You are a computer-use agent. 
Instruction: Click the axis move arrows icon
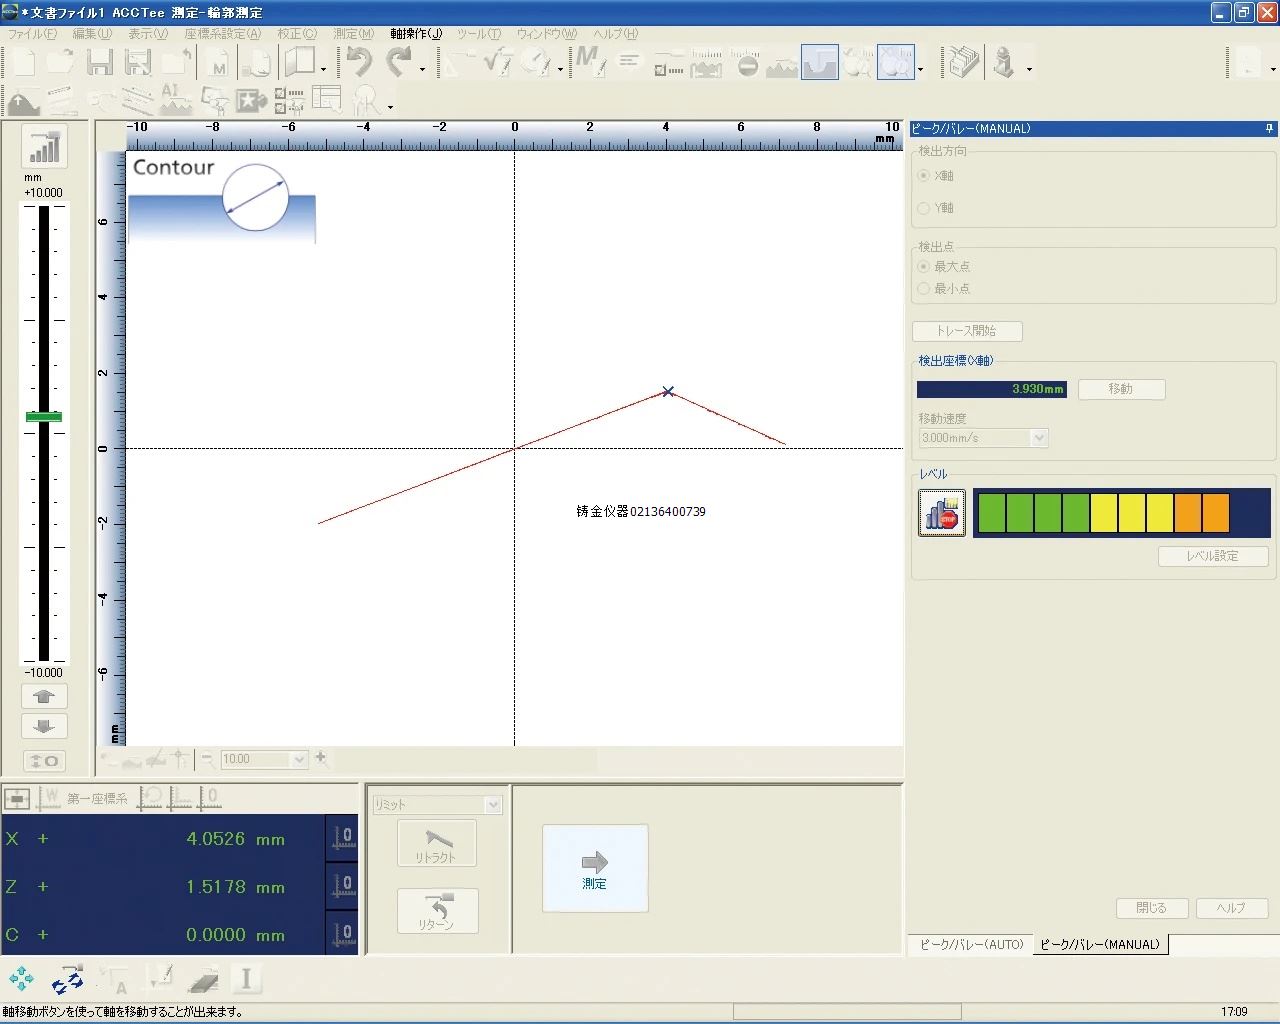click(21, 979)
